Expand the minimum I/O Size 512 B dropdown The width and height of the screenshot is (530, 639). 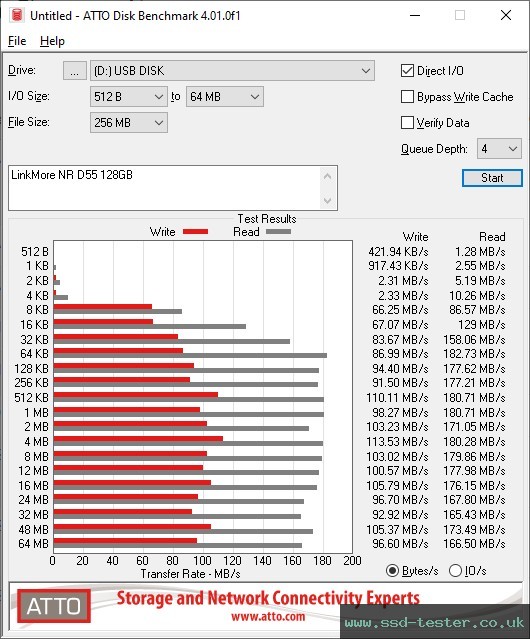point(129,97)
